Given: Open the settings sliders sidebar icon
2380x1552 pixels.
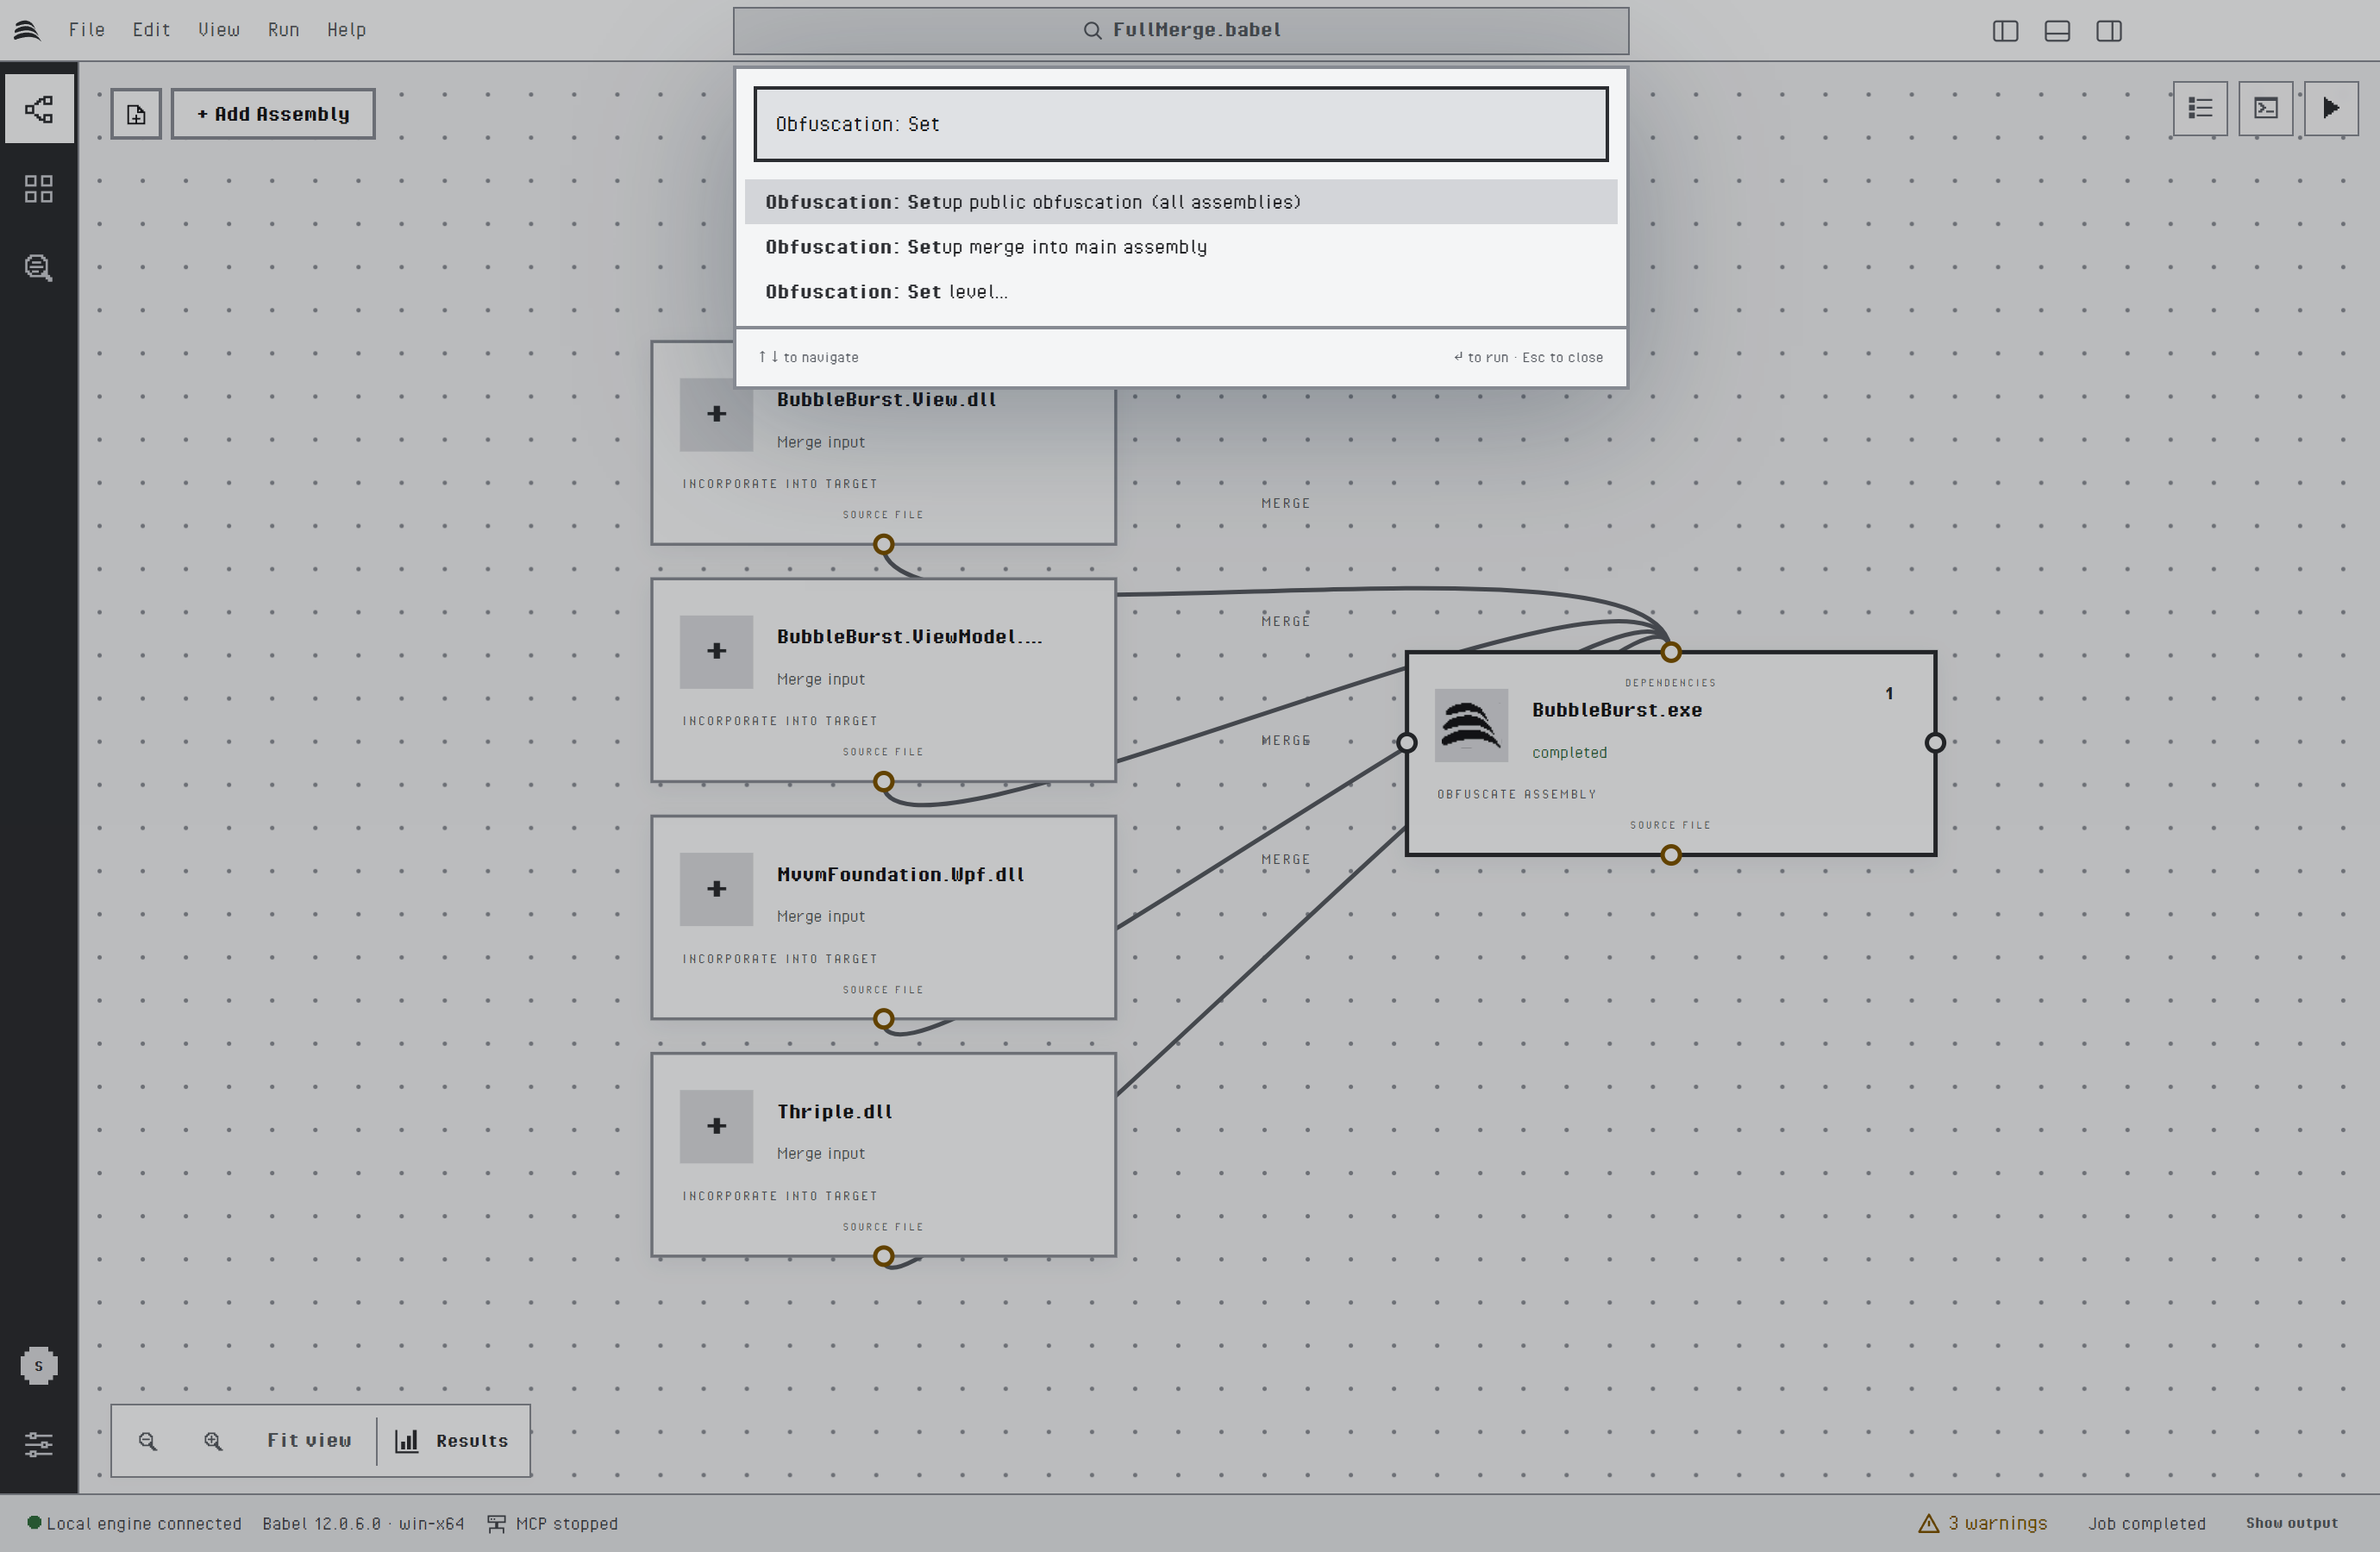Looking at the screenshot, I should tap(39, 1444).
